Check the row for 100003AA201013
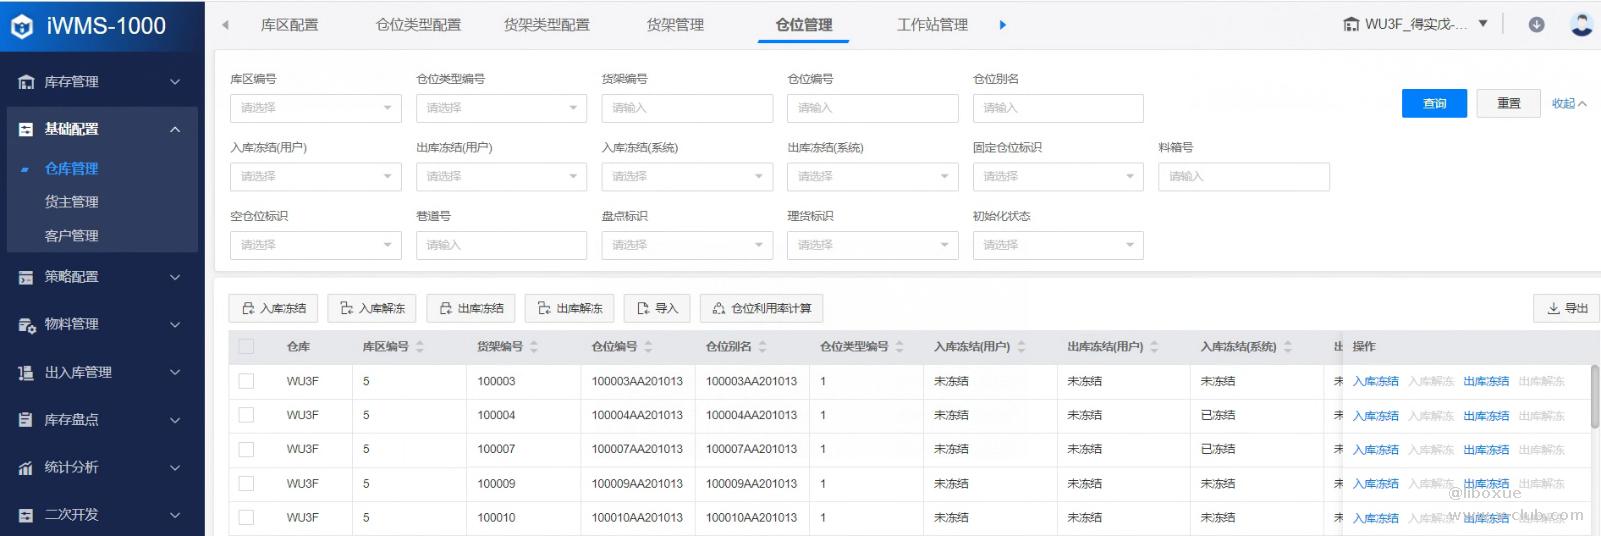 pos(246,381)
